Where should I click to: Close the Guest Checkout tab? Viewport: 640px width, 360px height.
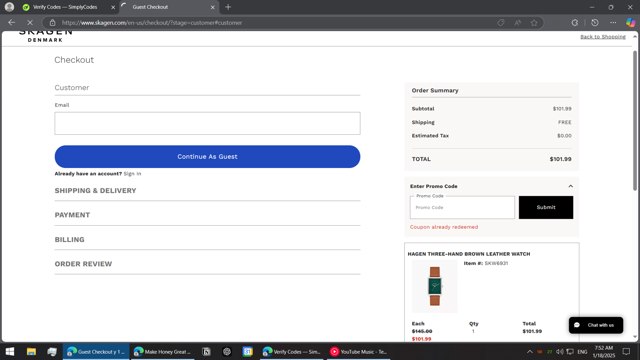(x=213, y=7)
